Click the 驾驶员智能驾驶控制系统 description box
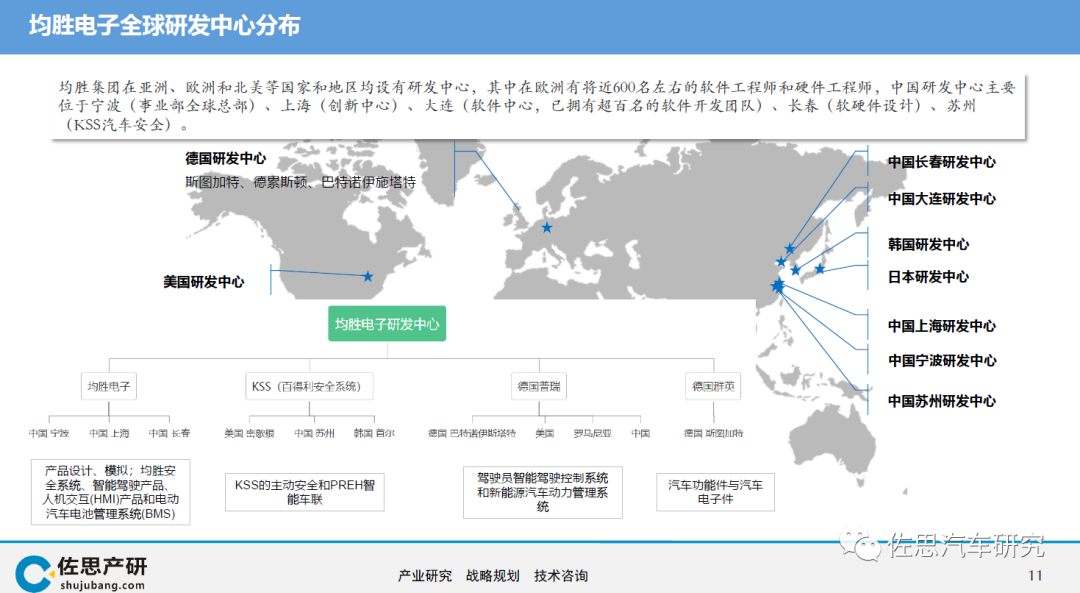The height and width of the screenshot is (593, 1080). tap(543, 492)
